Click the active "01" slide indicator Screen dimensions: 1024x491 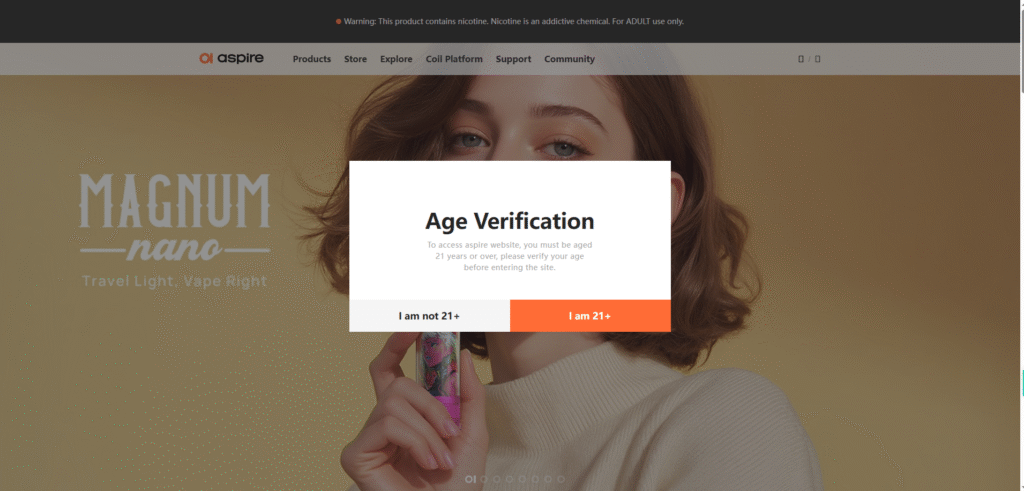[471, 480]
